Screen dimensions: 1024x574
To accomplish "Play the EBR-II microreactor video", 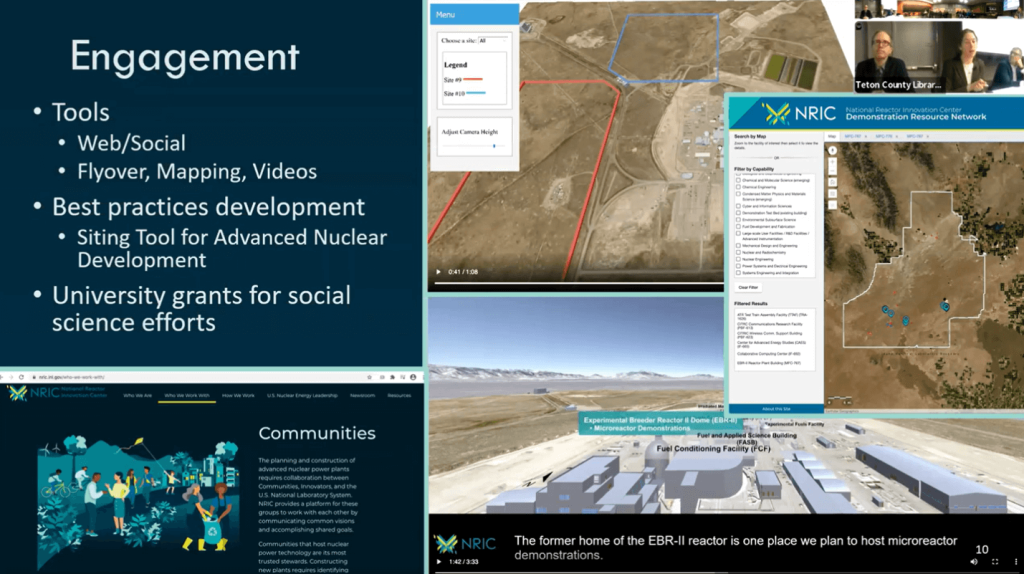I will tap(438, 562).
